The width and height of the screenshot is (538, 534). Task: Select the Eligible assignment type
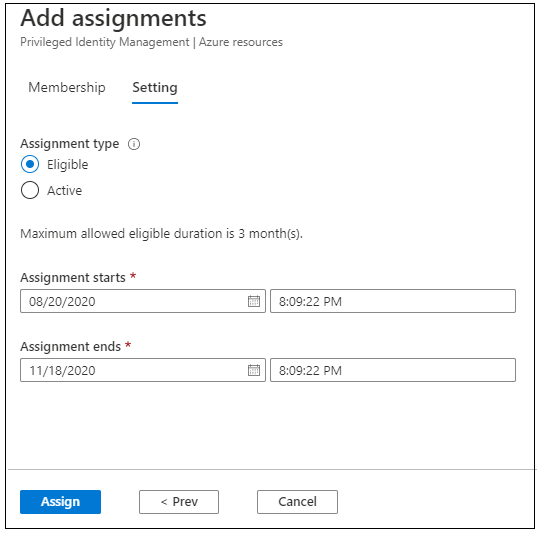[30, 164]
